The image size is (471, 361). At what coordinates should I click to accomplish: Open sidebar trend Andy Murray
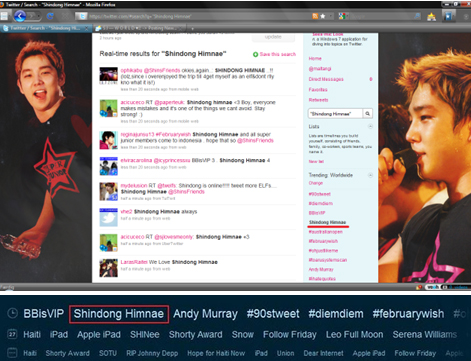tap(321, 269)
